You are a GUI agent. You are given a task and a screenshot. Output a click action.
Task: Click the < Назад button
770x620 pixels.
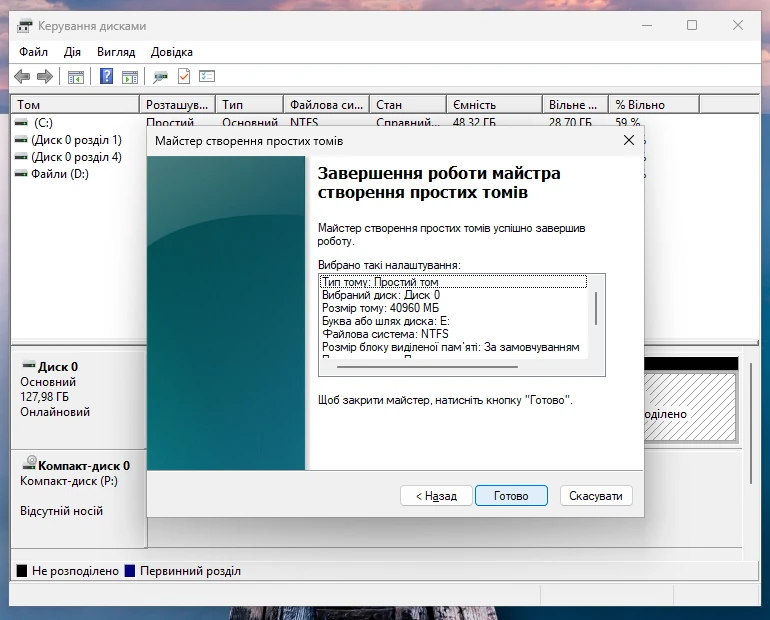436,496
